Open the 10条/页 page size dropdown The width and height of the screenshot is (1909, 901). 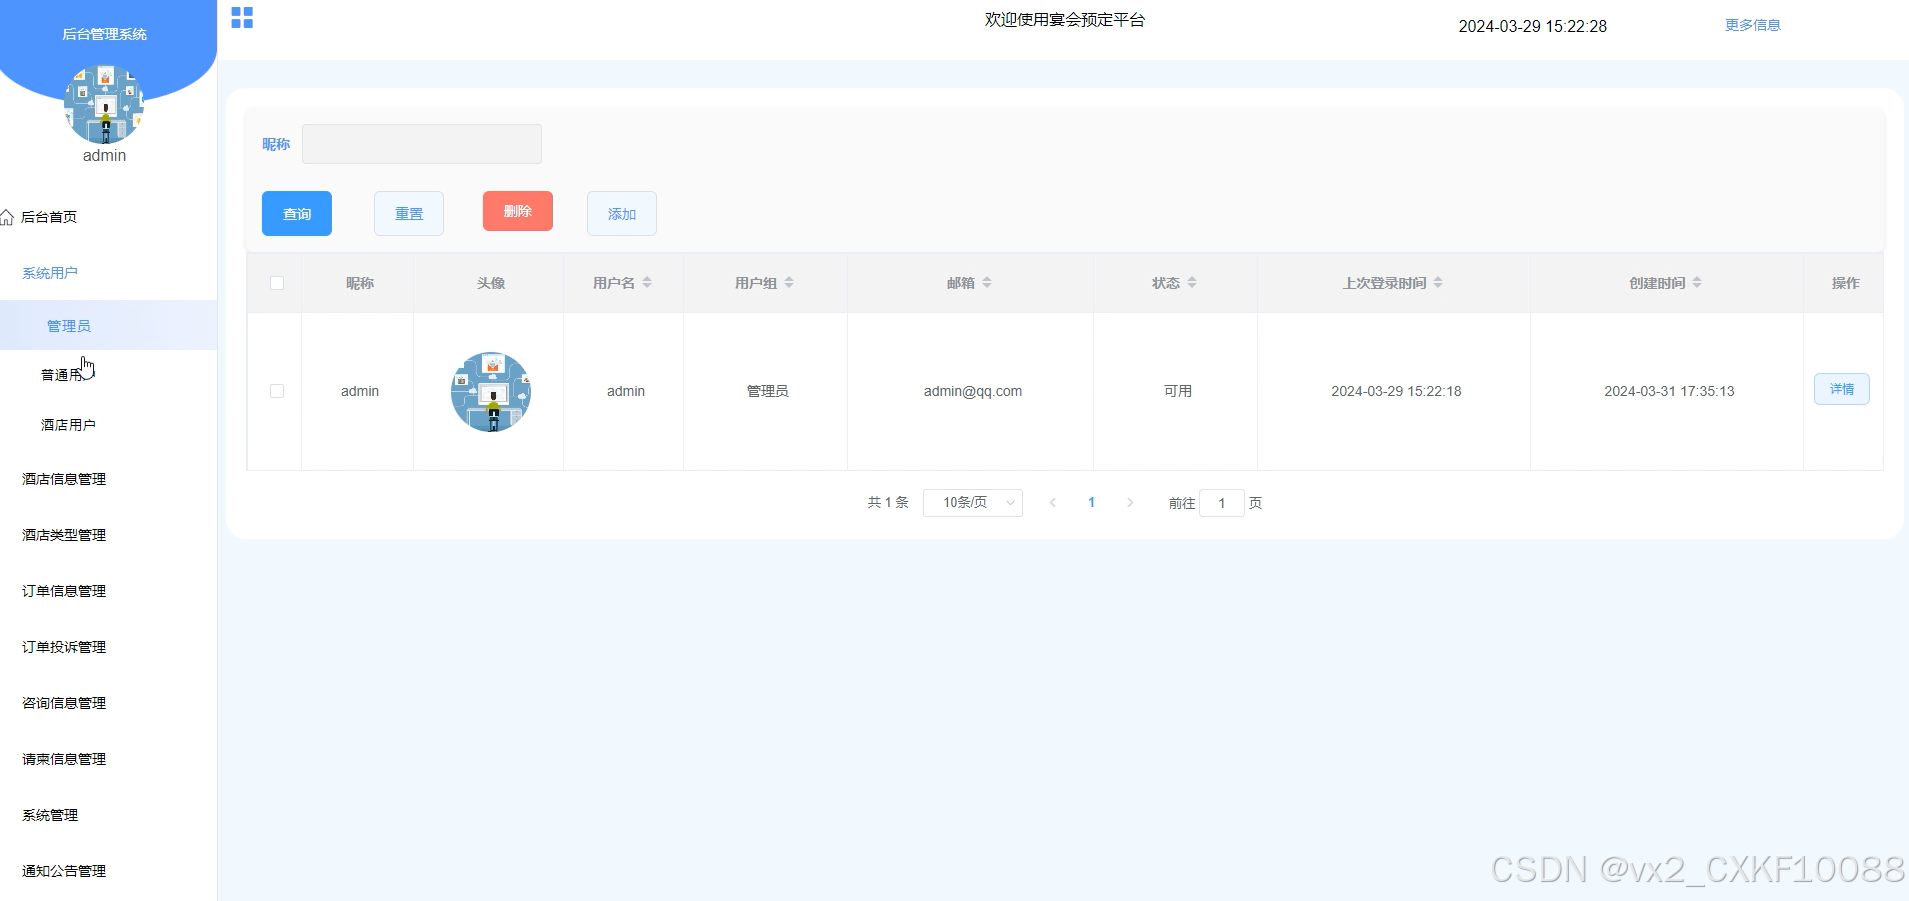click(973, 502)
